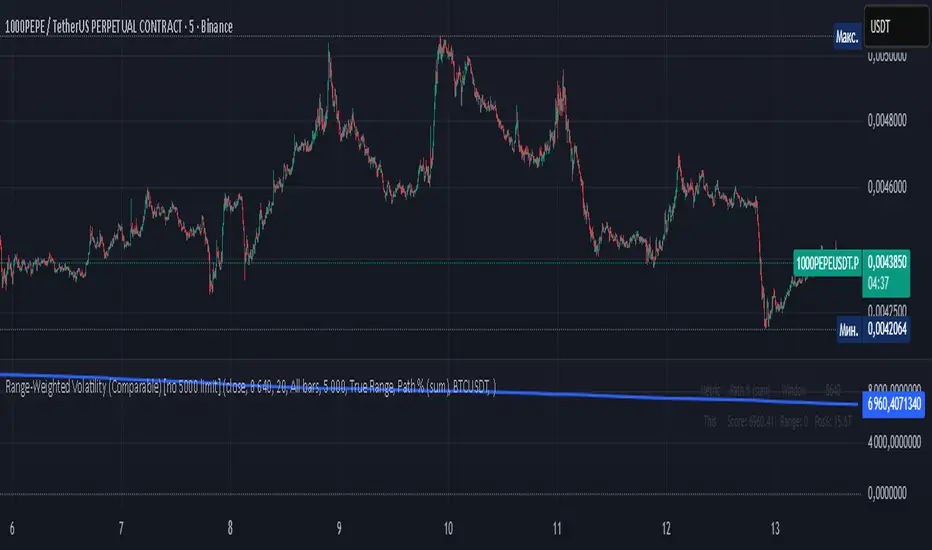The height and width of the screenshot is (550, 932).
Task: Open the USDT currency selector box
Action: [x=896, y=26]
